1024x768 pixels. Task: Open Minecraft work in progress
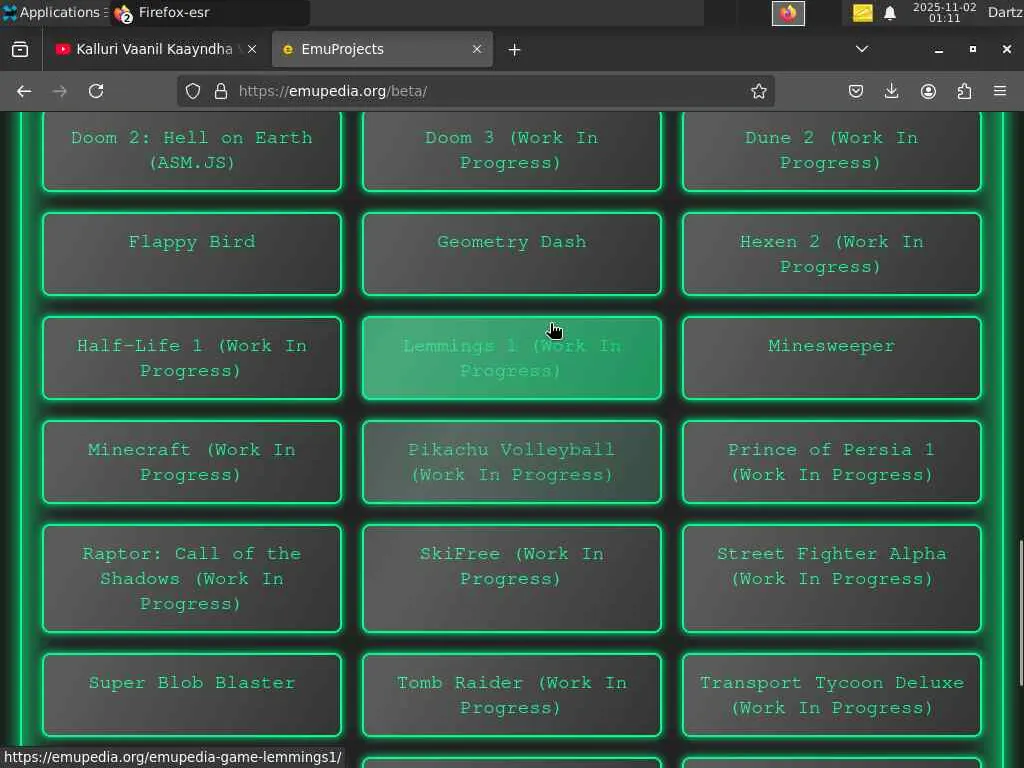click(192, 462)
